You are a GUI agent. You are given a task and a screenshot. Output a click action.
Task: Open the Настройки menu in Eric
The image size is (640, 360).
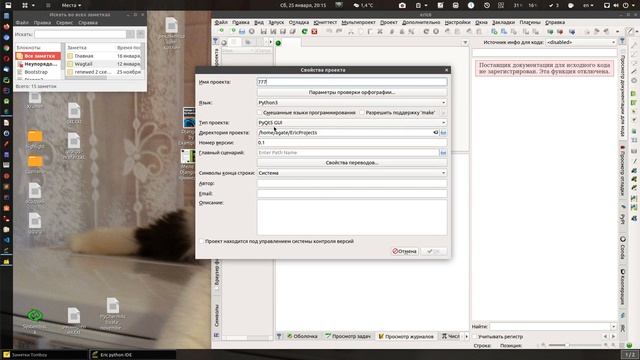(x=458, y=22)
